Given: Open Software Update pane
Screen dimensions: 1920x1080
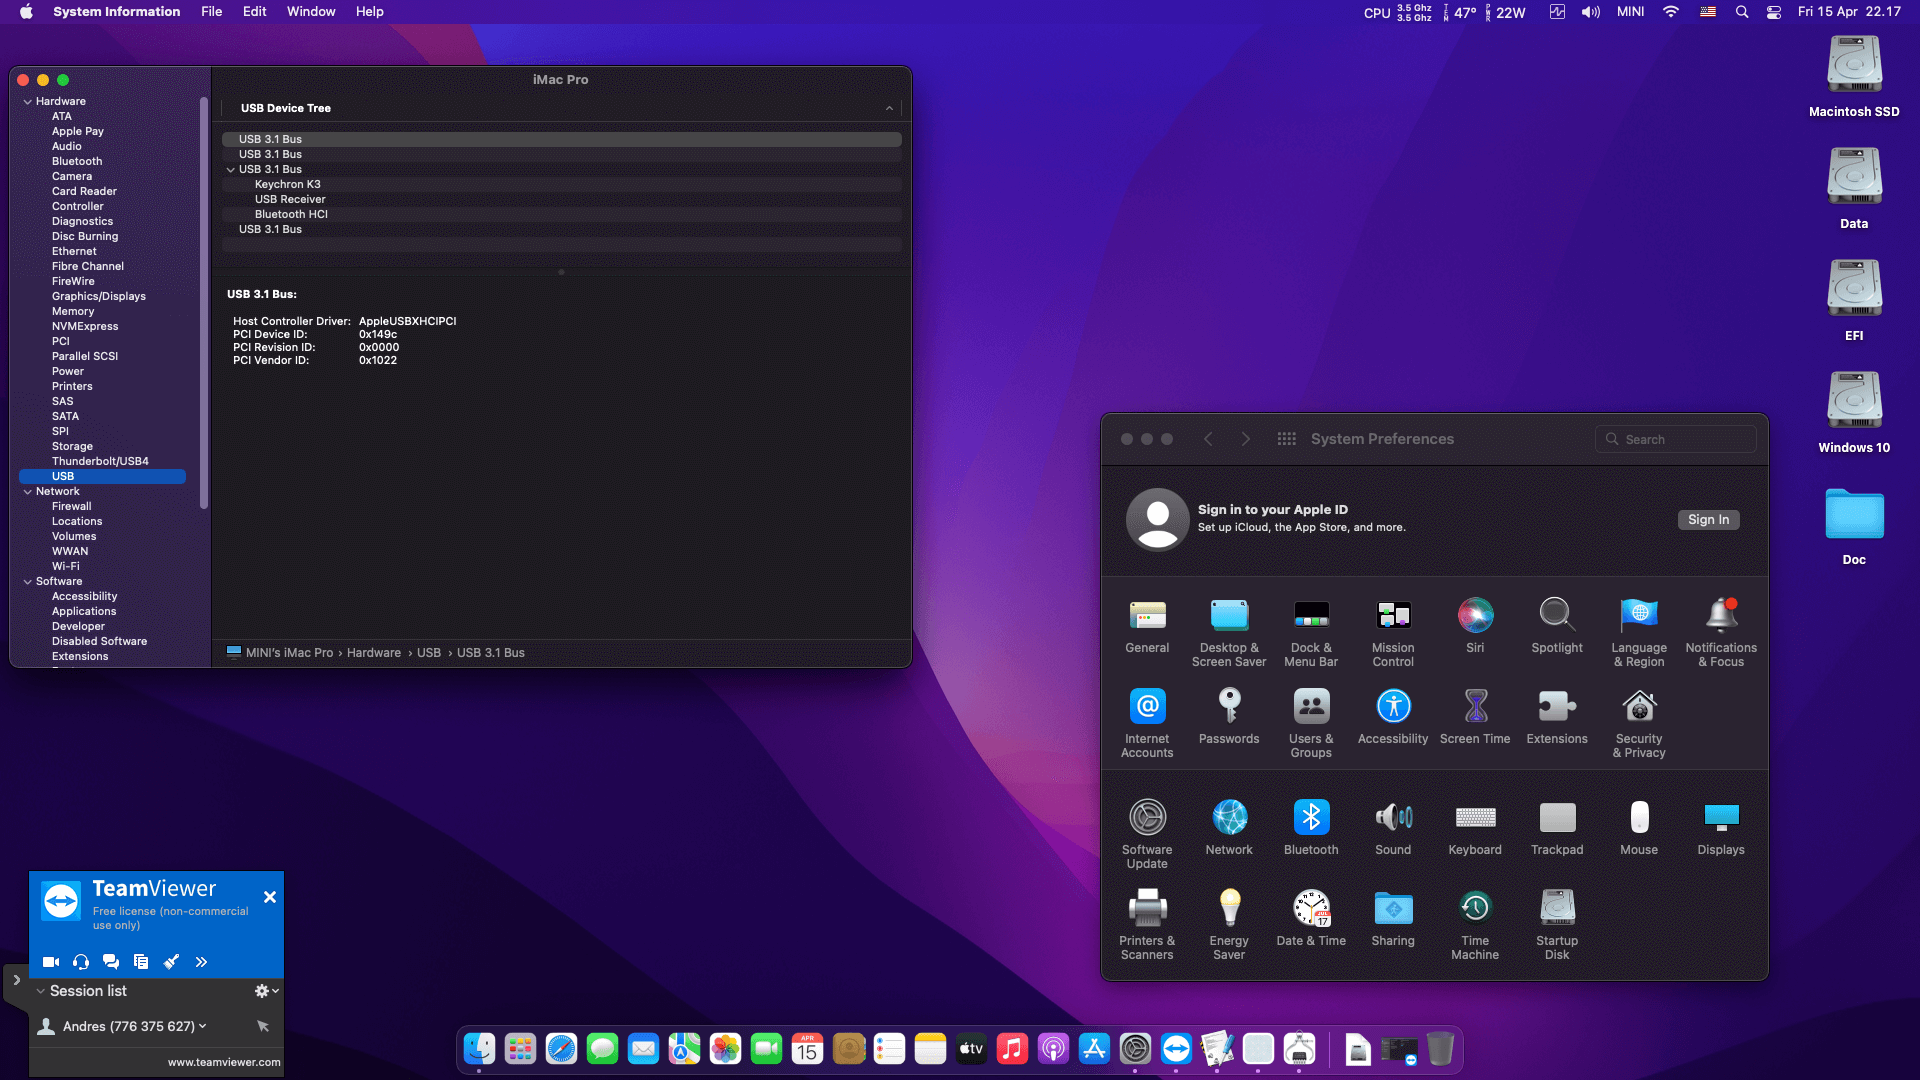Looking at the screenshot, I should pyautogui.click(x=1146, y=832).
